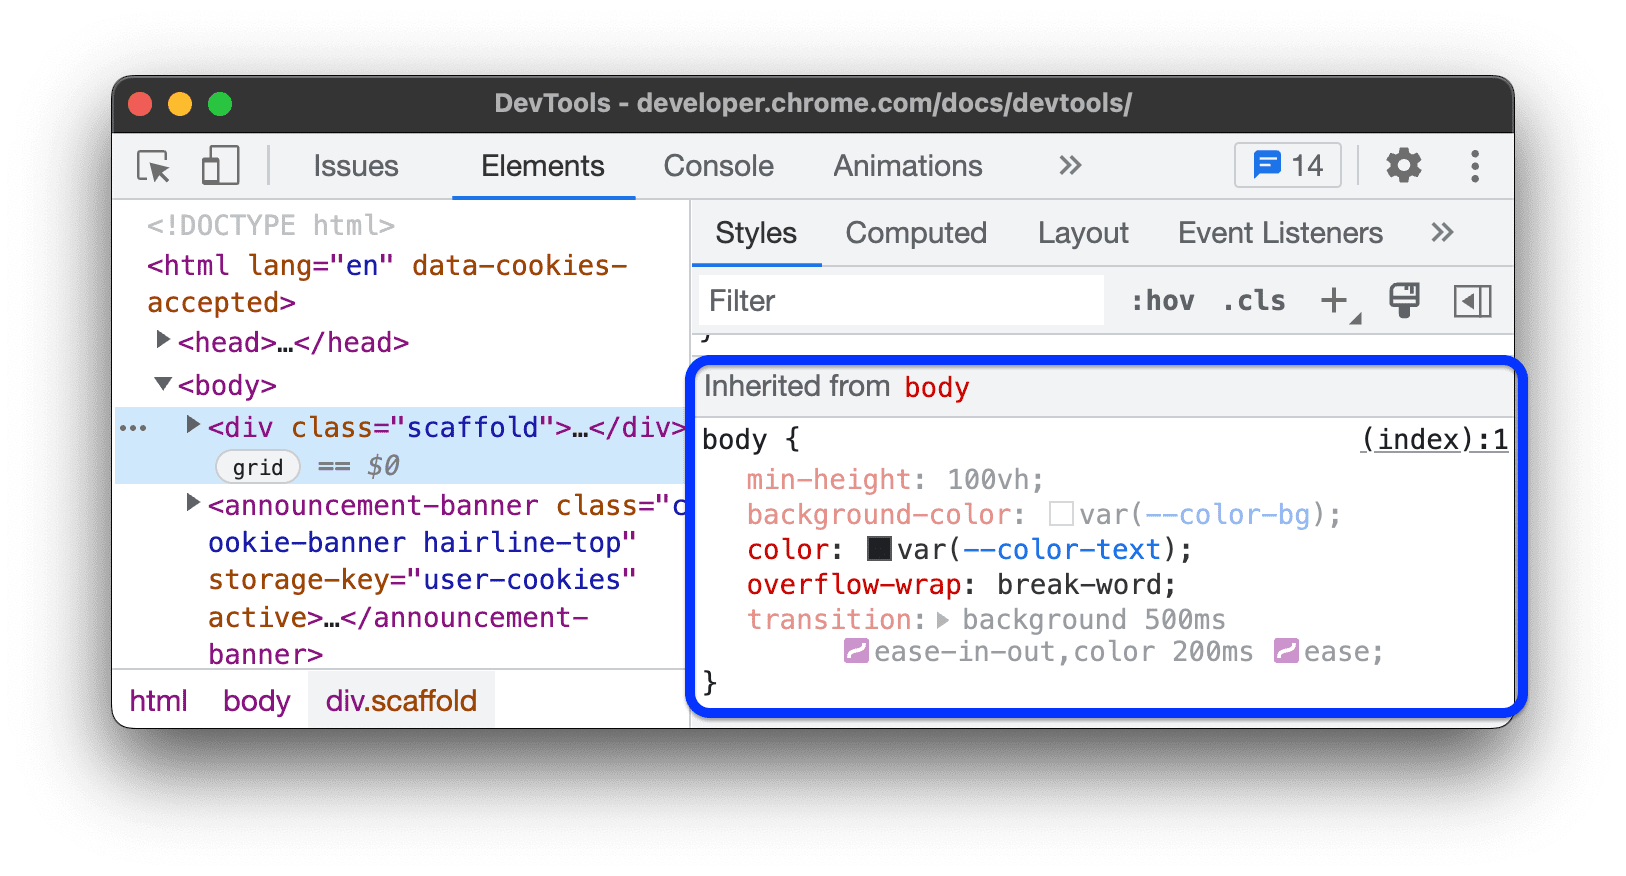Expand the head element node
The image size is (1626, 876).
pyautogui.click(x=163, y=341)
